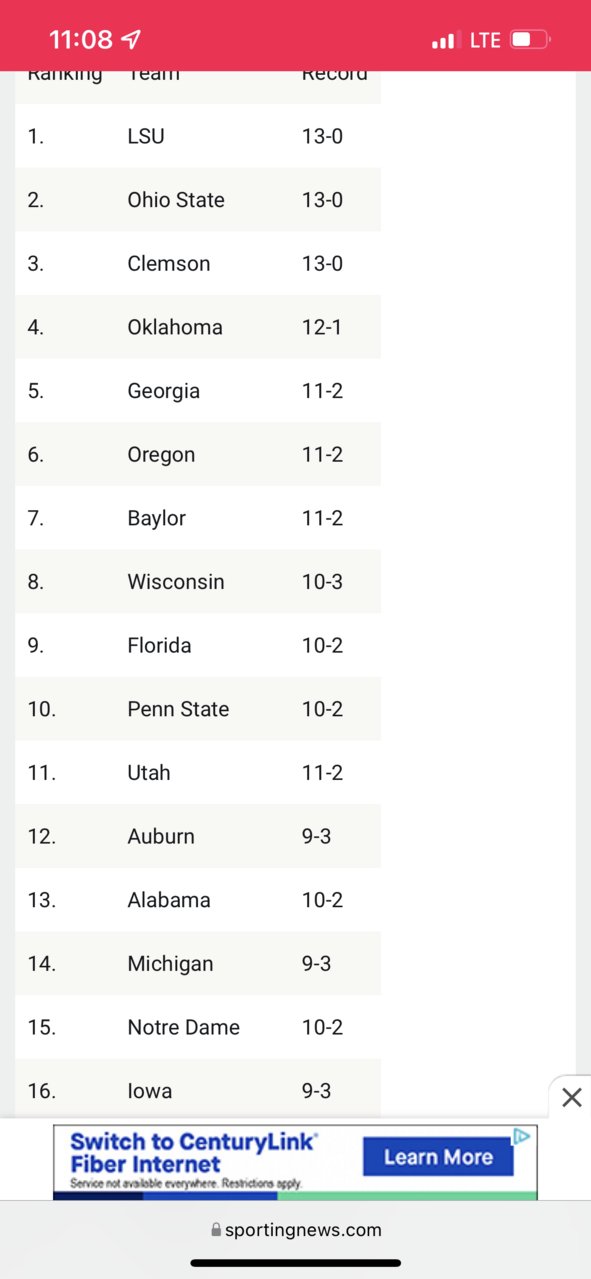Tap the location arrow in status bar
591x1279 pixels.
coord(131,40)
